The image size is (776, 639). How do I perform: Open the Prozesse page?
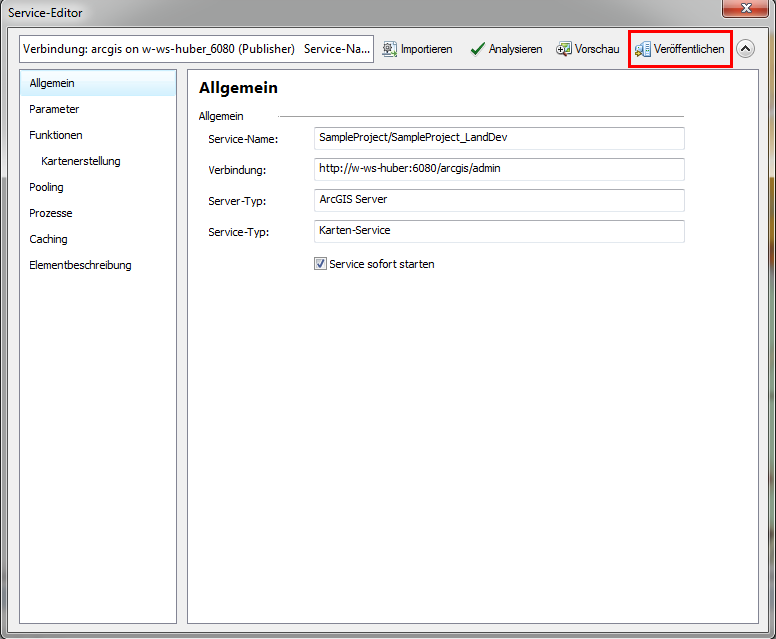pyautogui.click(x=51, y=213)
